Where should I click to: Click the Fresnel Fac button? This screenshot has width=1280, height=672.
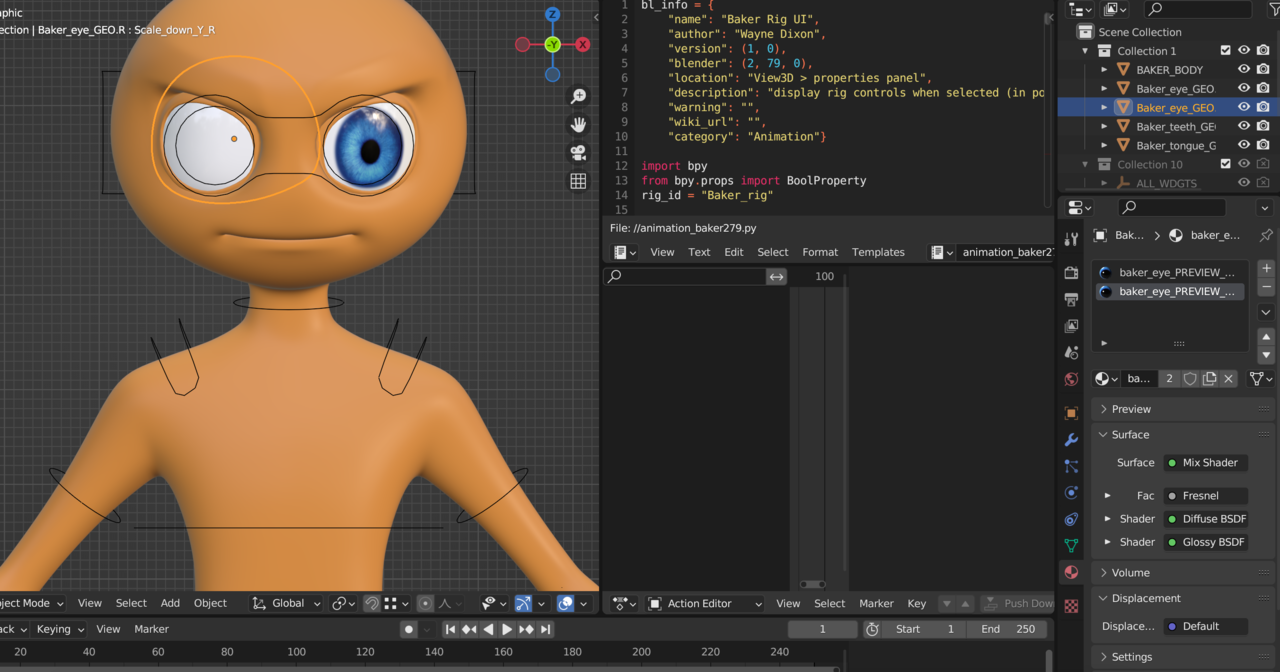1206,496
